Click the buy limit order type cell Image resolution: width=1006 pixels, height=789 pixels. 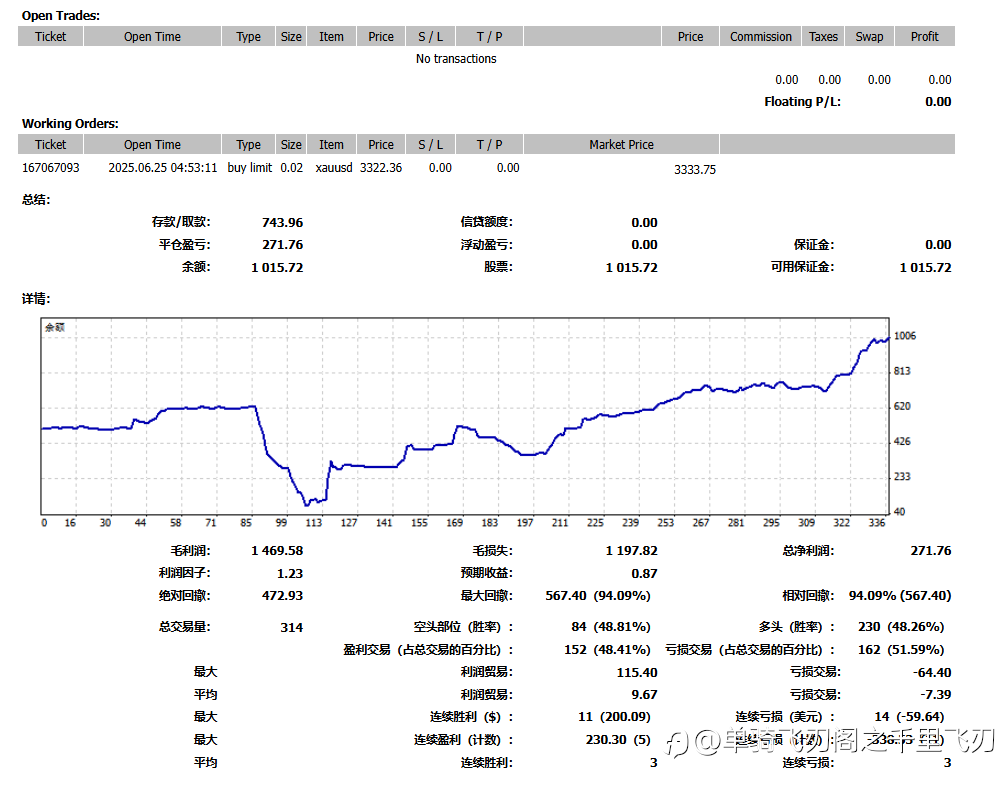pos(249,168)
